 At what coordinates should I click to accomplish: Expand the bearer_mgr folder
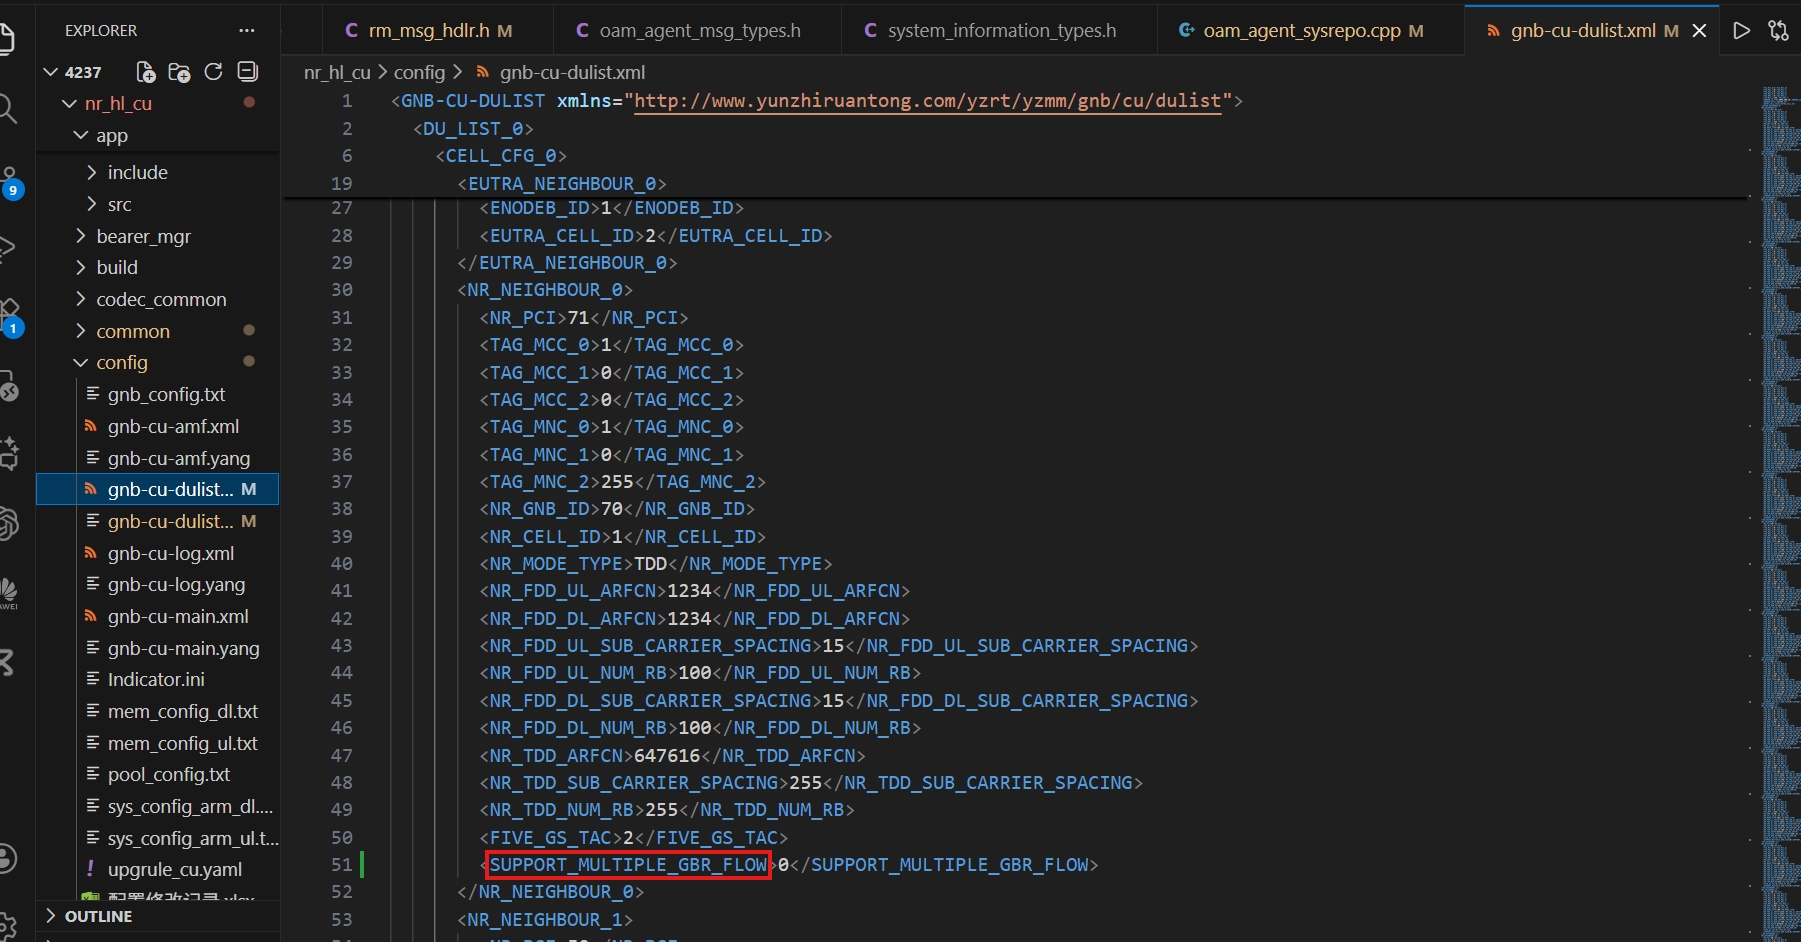[x=143, y=237]
